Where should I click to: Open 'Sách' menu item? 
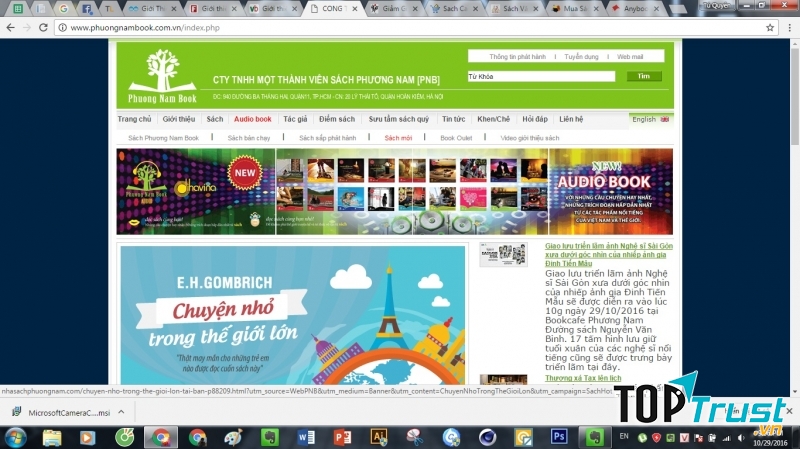pyautogui.click(x=215, y=119)
